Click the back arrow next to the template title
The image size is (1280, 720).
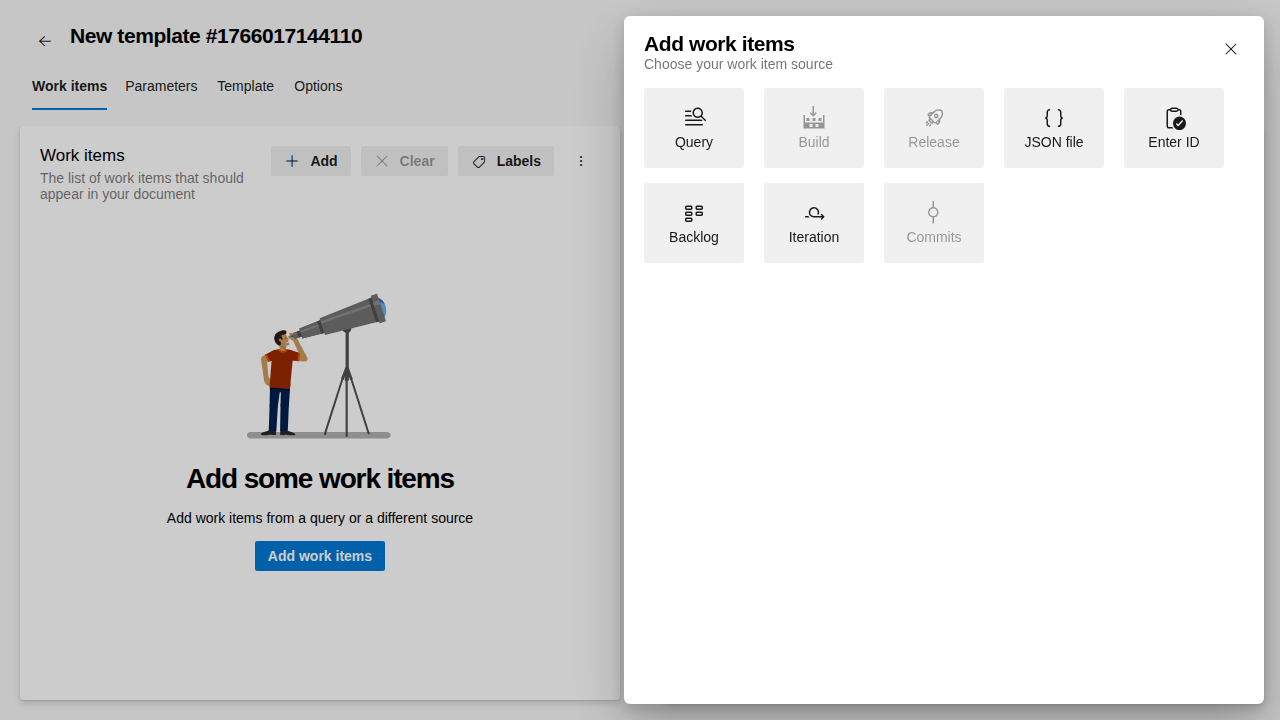click(x=44, y=40)
